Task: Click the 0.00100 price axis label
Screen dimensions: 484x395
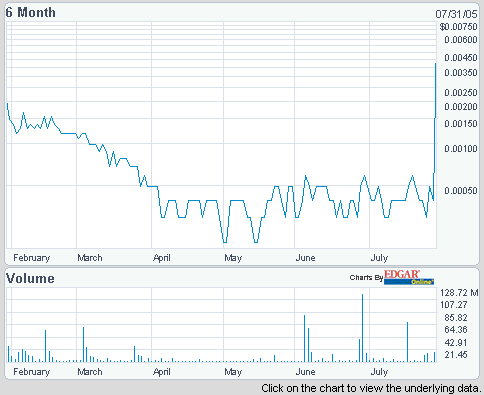Action: click(461, 149)
